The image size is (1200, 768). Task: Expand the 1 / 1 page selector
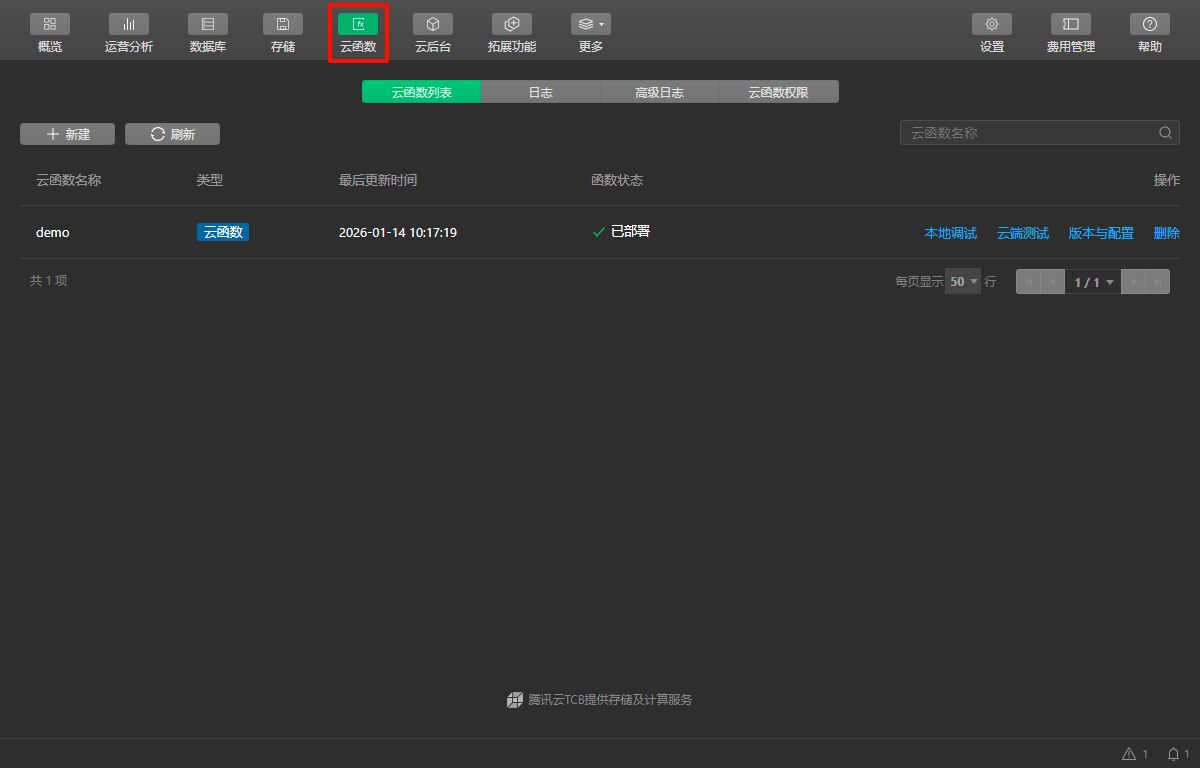tap(1093, 282)
